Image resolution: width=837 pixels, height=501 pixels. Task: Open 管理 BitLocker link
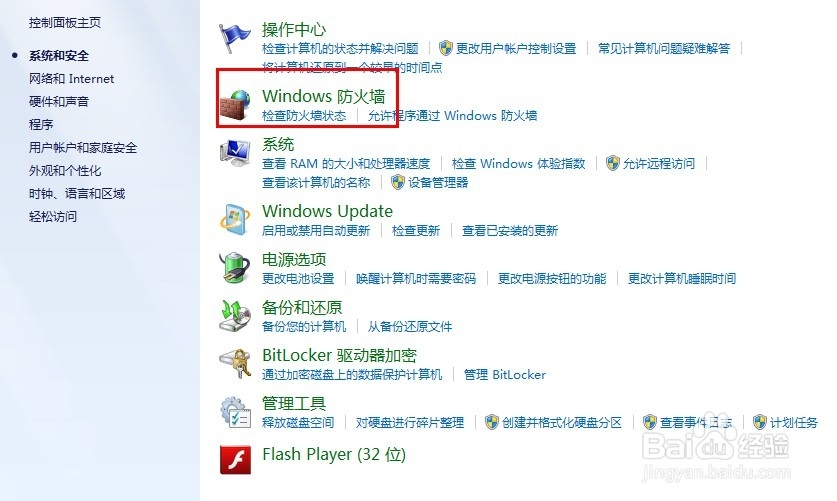click(x=505, y=375)
